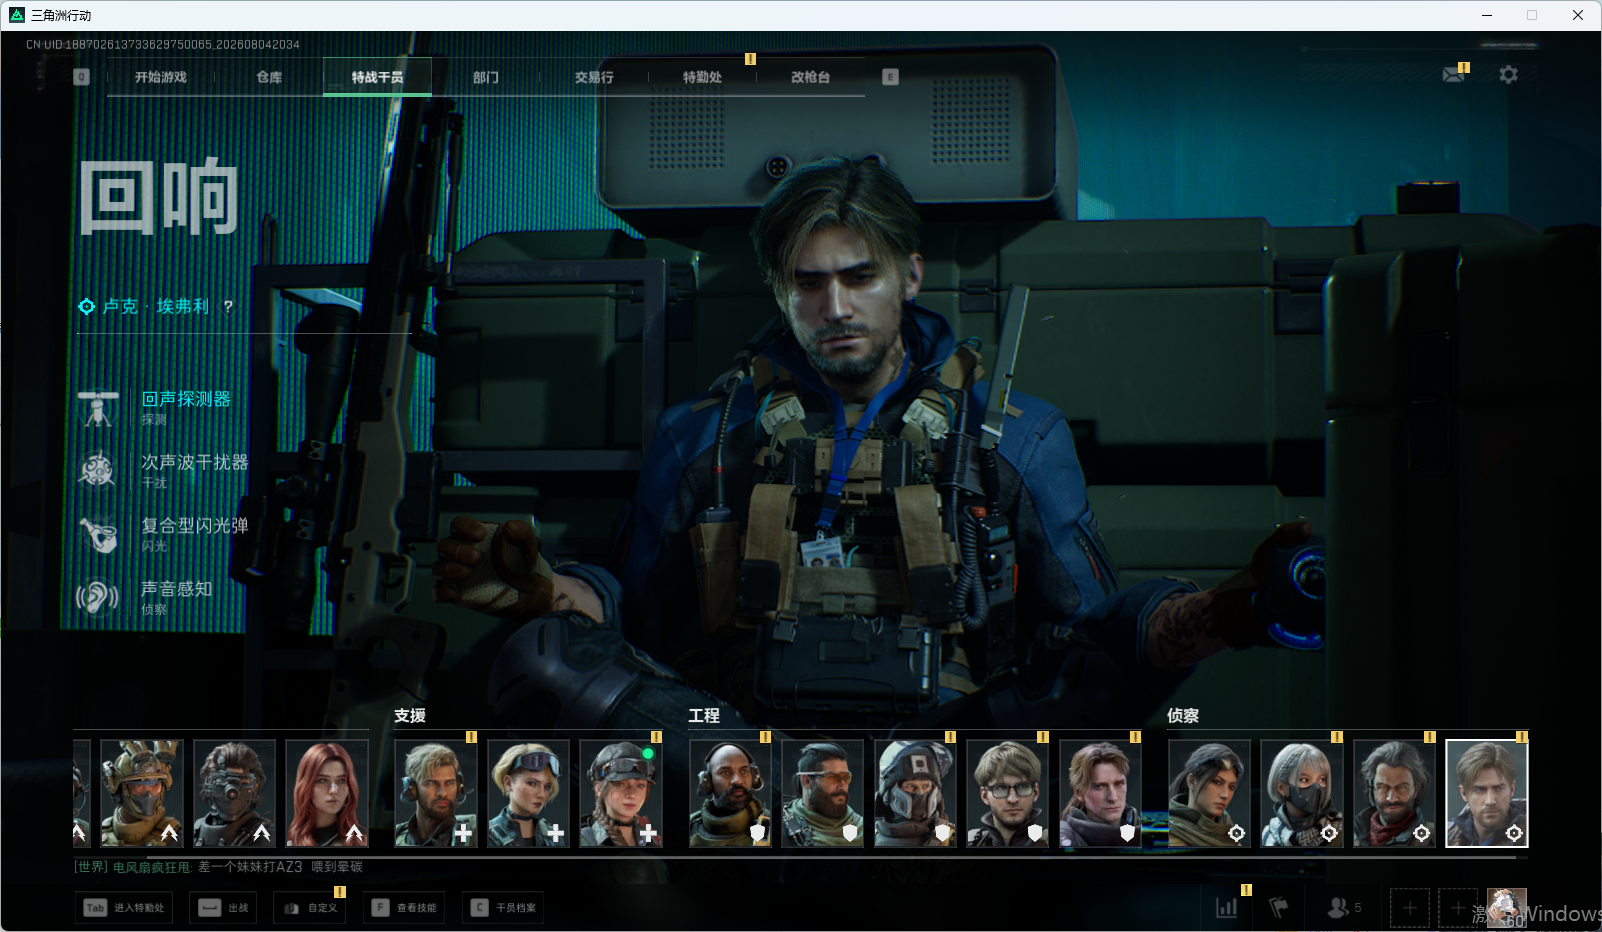This screenshot has height=932, width=1602.
Task: Select the bald bearded engineer operator
Action: coord(730,793)
